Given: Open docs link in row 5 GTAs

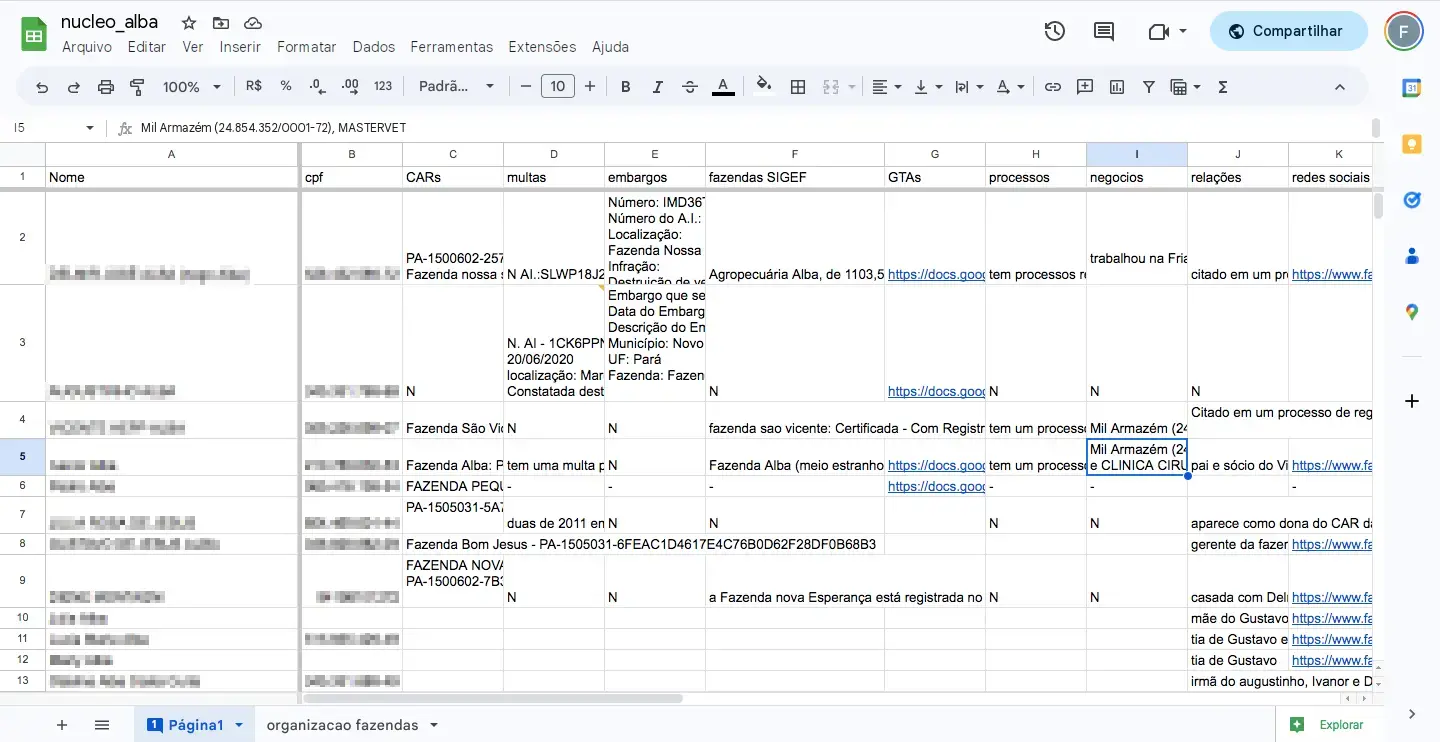Looking at the screenshot, I should [936, 465].
